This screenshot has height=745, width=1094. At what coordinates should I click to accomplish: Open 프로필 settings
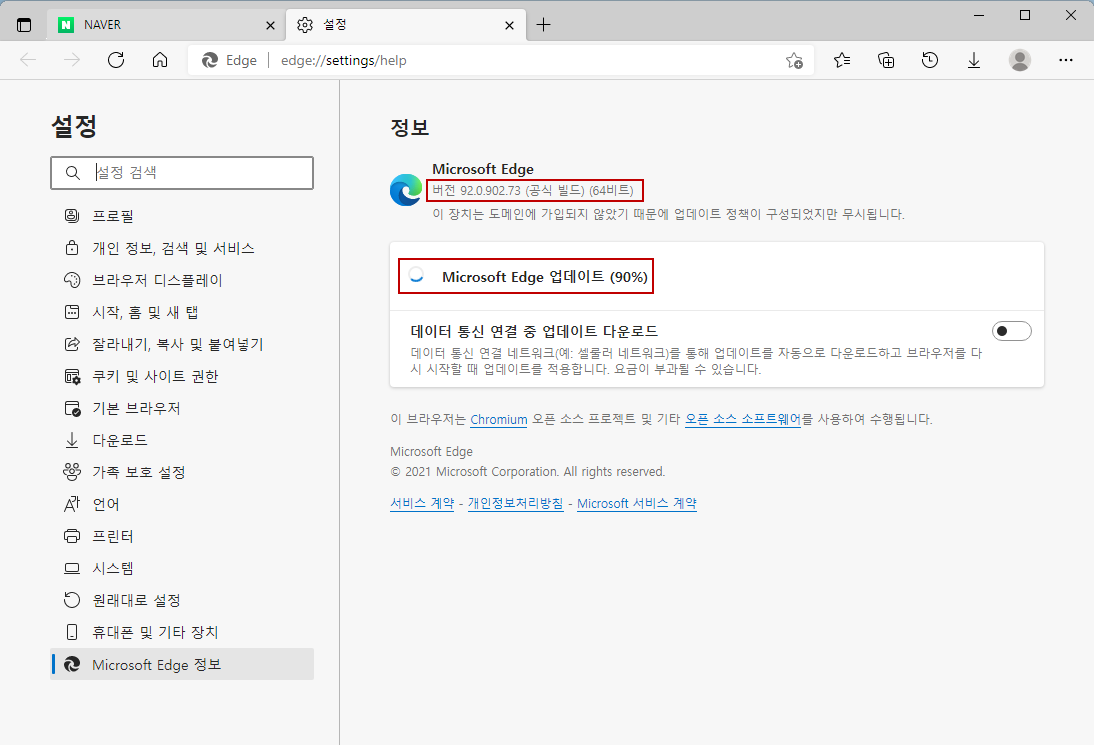pos(182,216)
